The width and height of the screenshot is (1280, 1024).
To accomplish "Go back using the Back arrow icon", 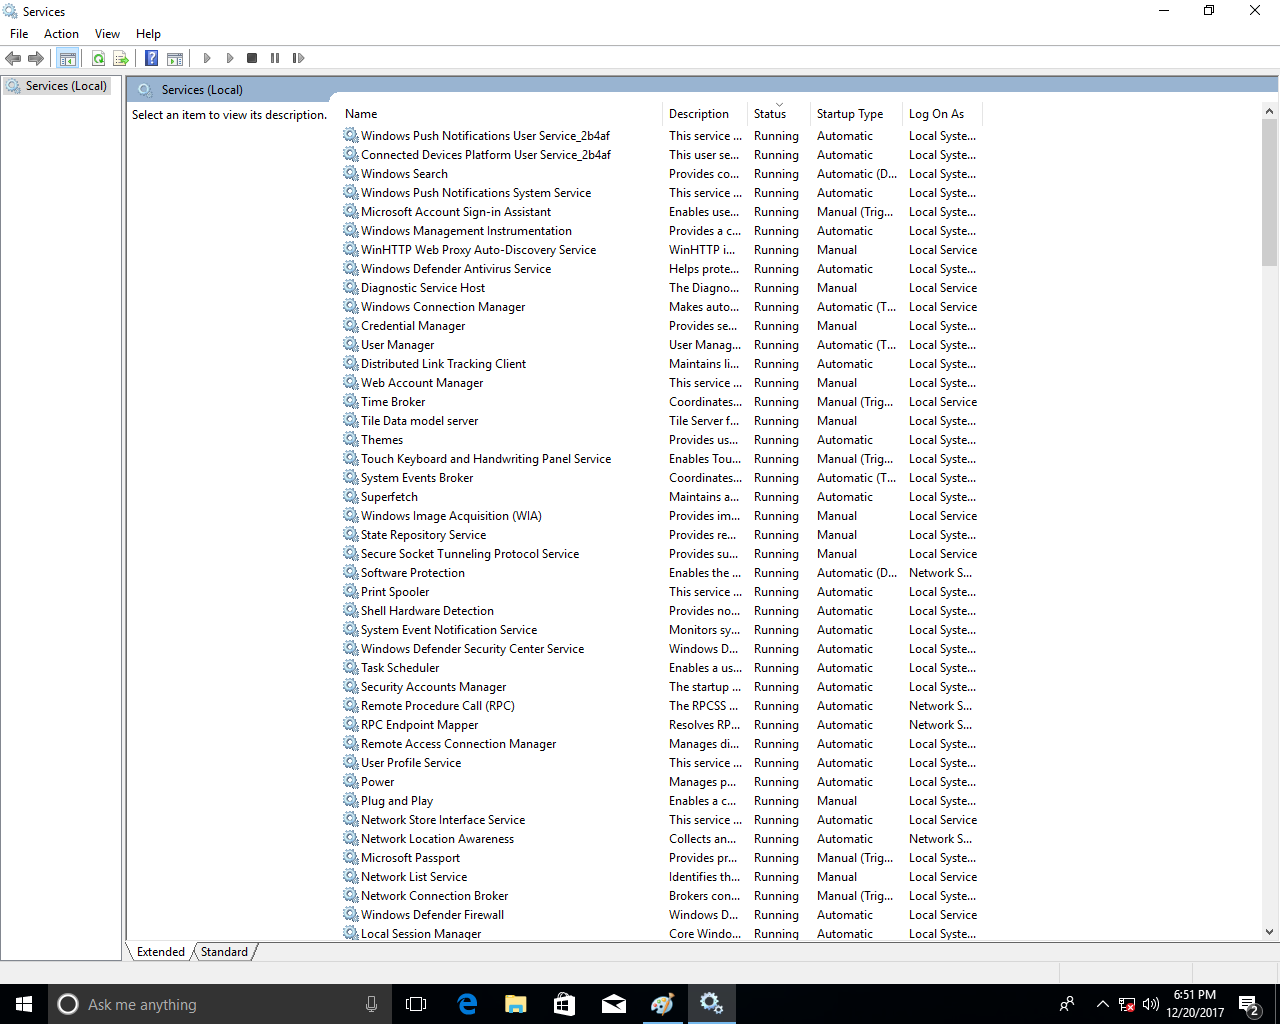I will (14, 59).
